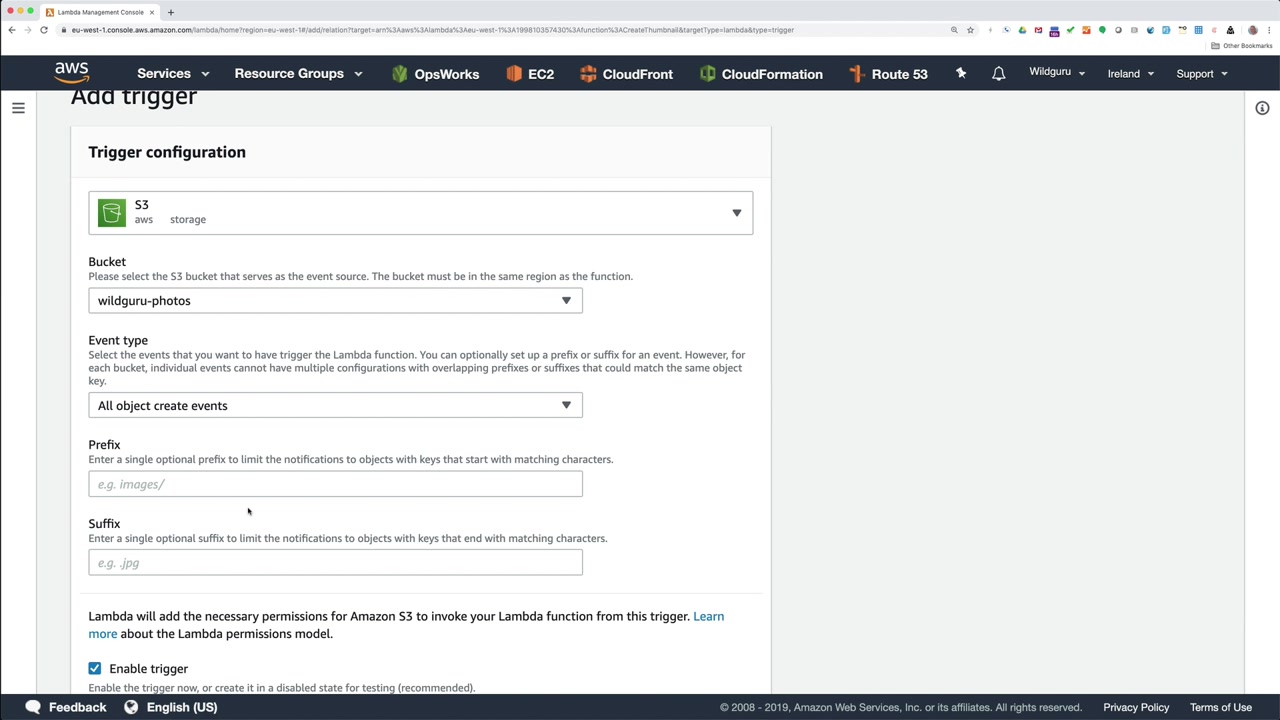Open the OpsWorks shortcut in the navbar

(x=435, y=74)
